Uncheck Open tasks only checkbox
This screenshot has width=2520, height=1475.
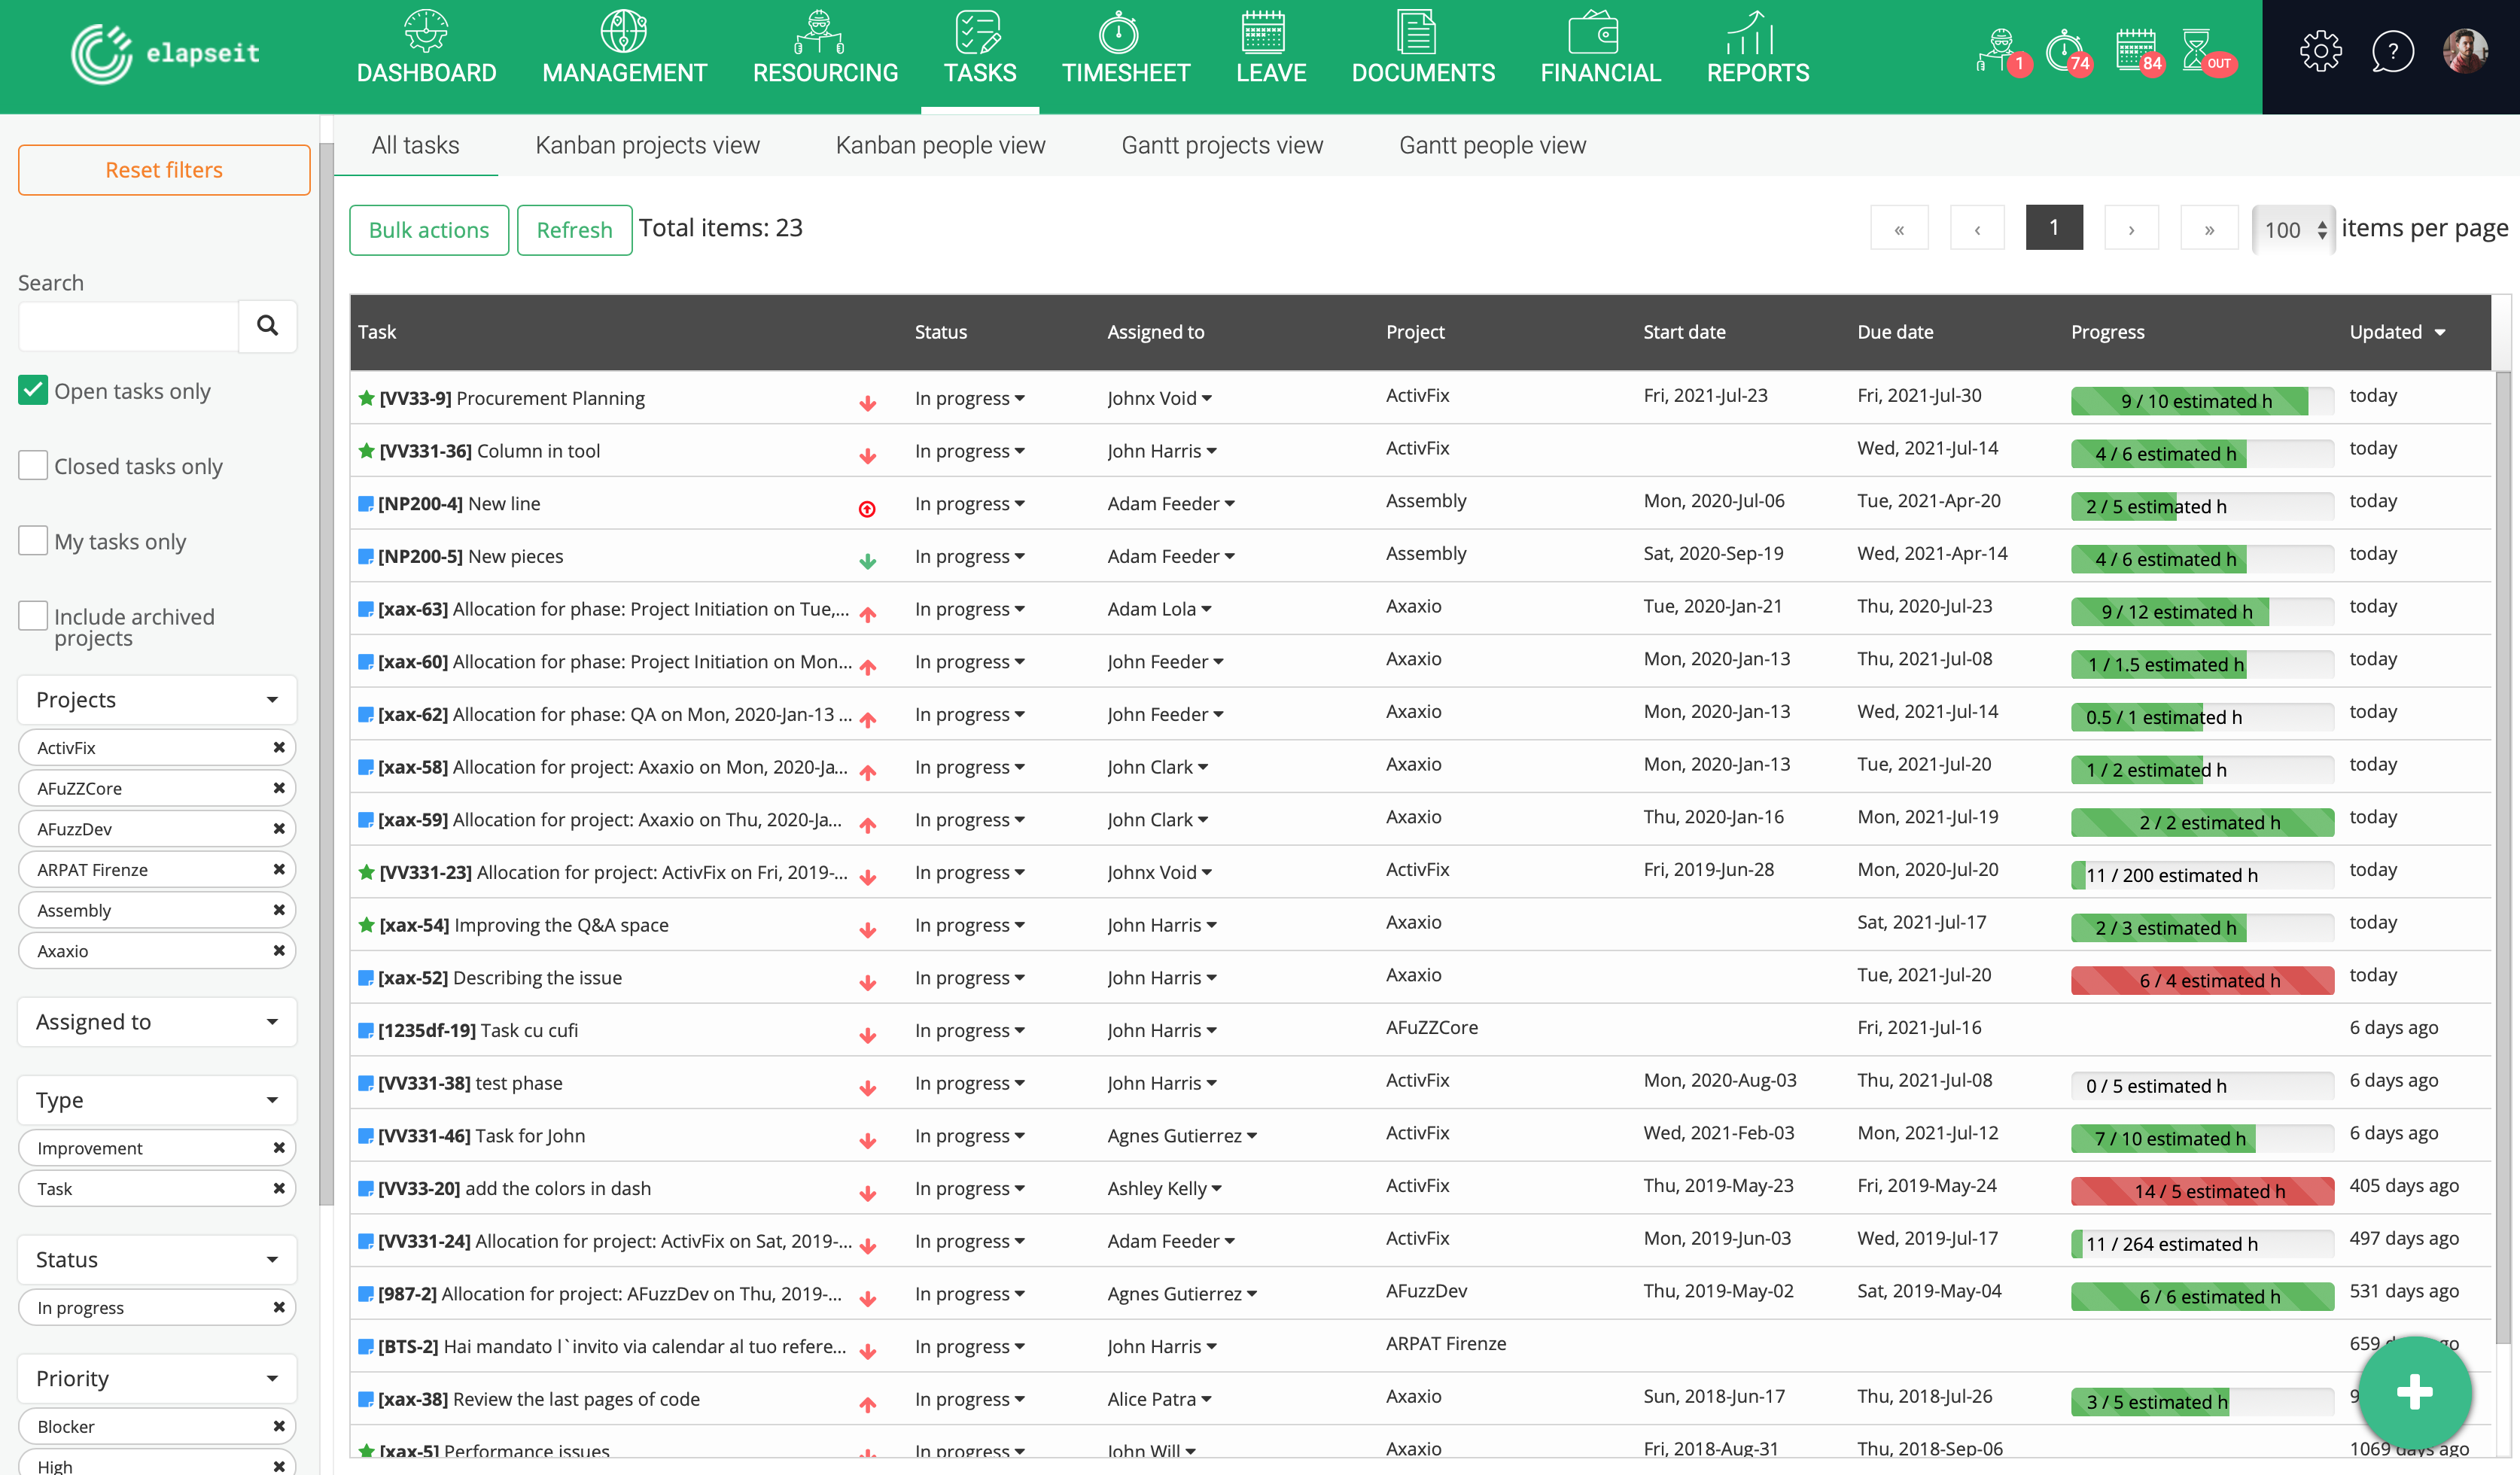tap(33, 390)
